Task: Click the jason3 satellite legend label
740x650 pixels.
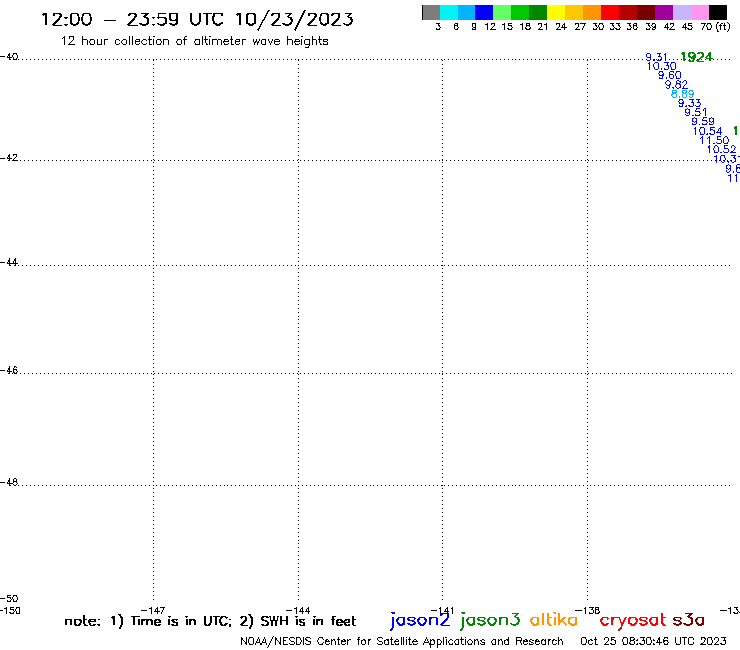Action: (x=490, y=621)
